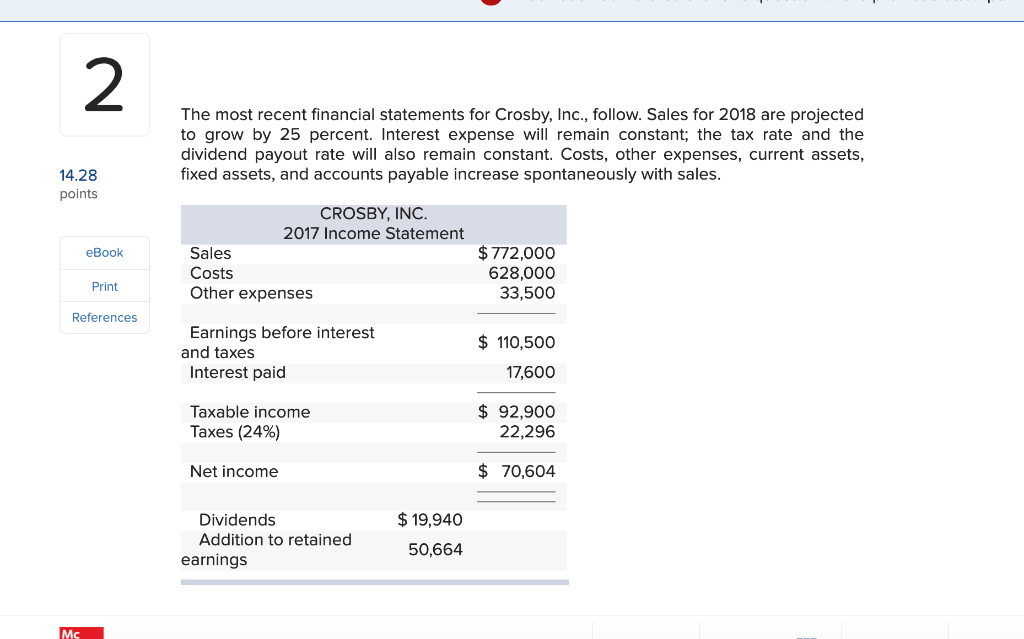Click the Interest paid value 17,600
Screen dimensions: 1024x639
point(530,372)
